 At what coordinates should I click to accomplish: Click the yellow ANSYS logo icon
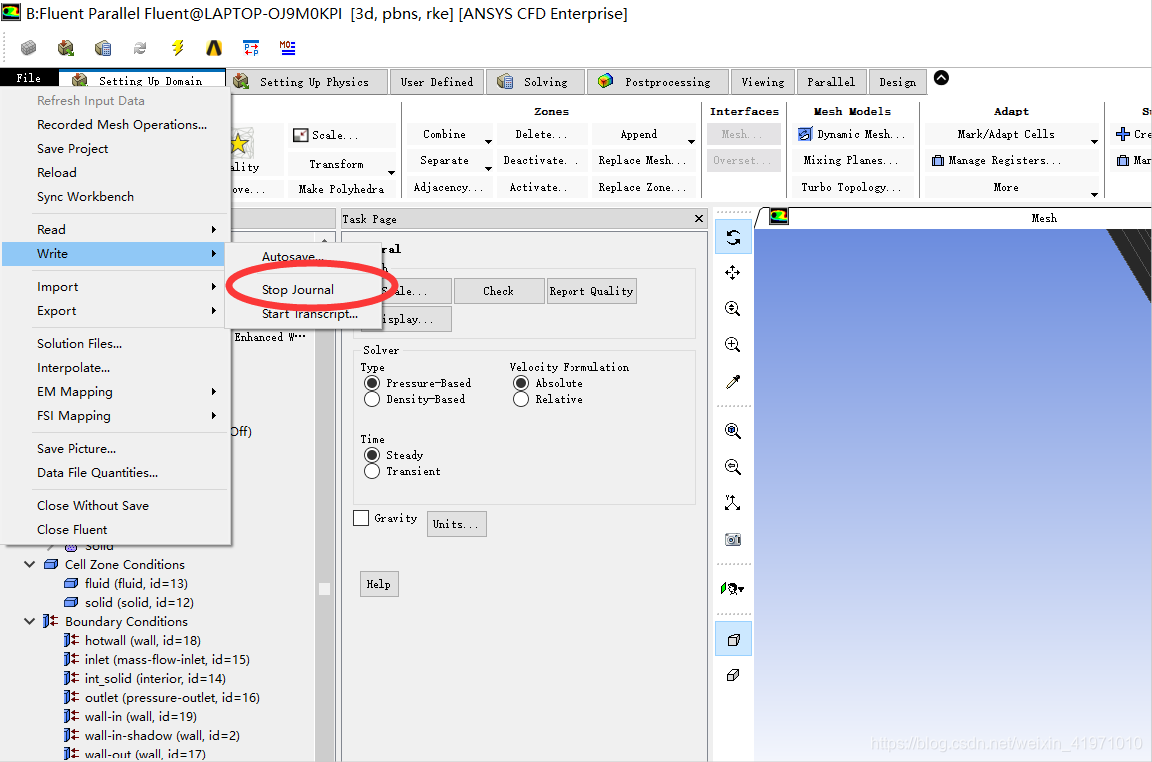click(214, 48)
